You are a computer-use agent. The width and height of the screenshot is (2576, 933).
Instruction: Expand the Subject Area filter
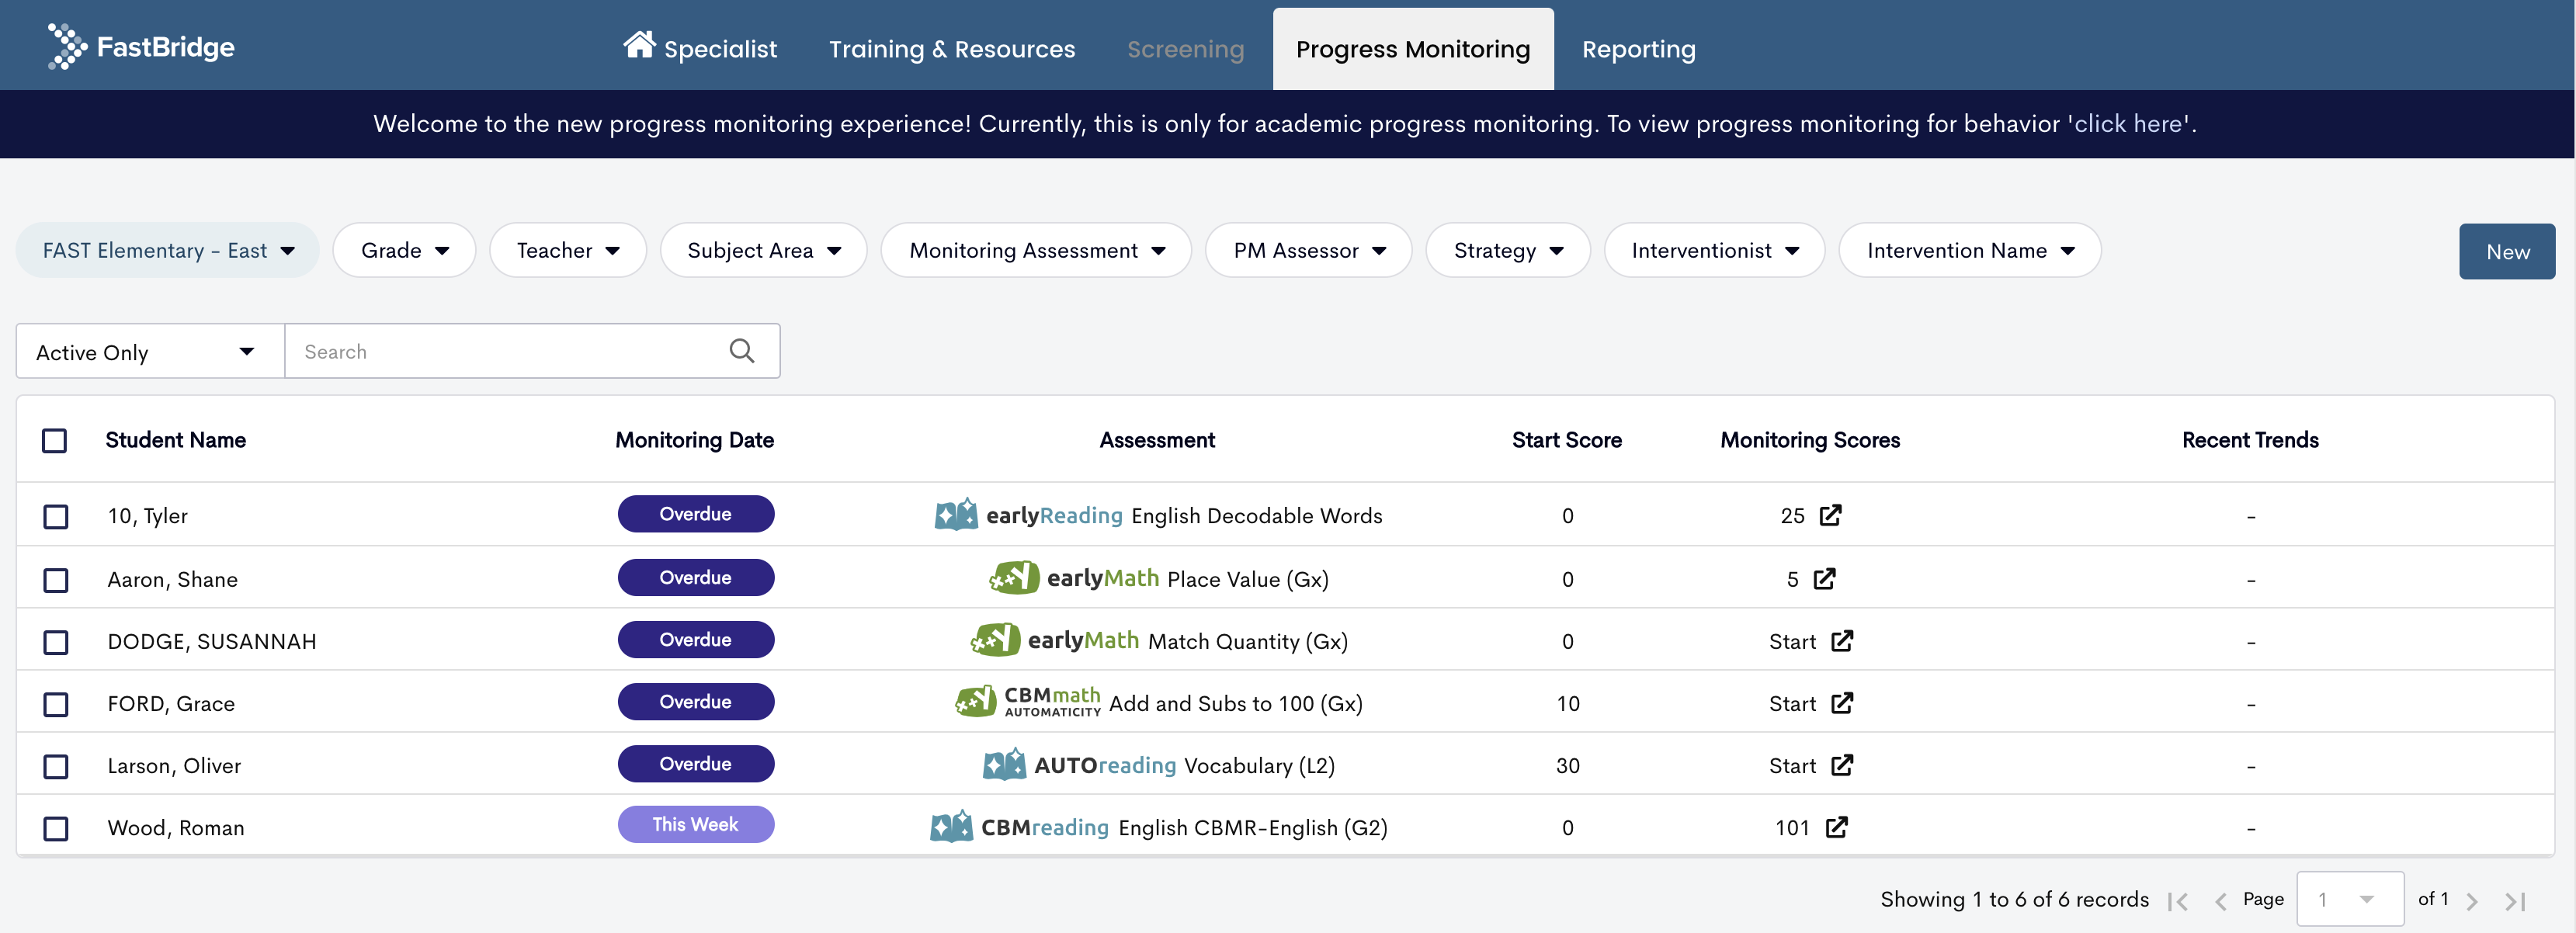click(x=764, y=250)
